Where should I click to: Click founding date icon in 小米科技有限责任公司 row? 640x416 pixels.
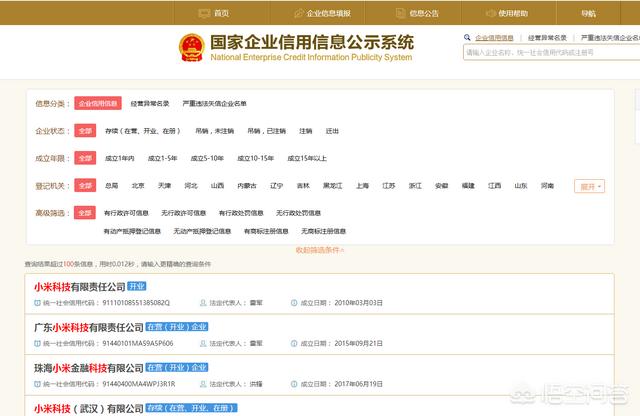[294, 303]
